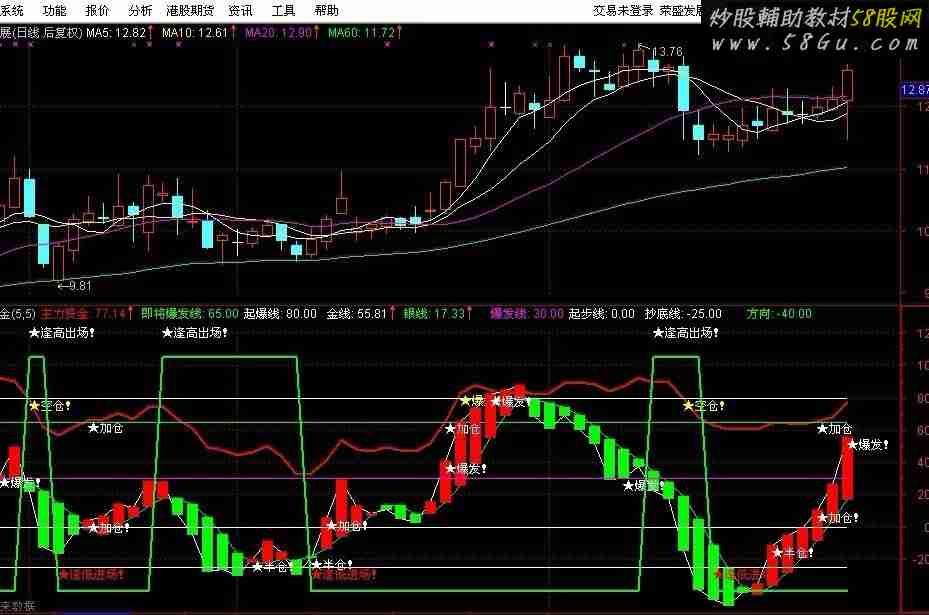Image resolution: width=929 pixels, height=615 pixels.
Task: Click the 9.81 low price marker
Action: point(75,285)
